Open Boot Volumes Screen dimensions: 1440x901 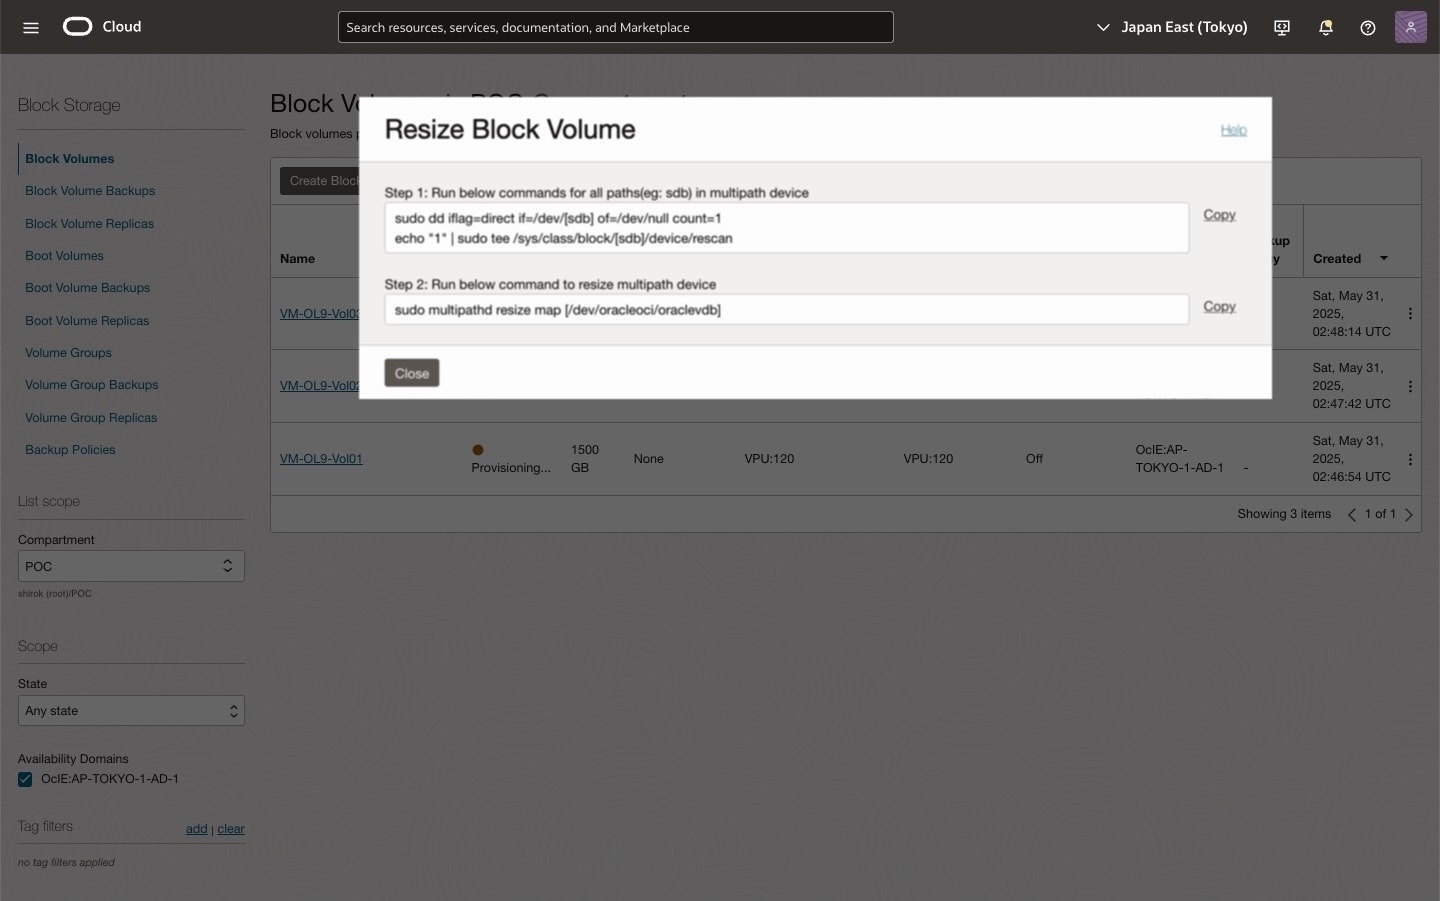64,256
